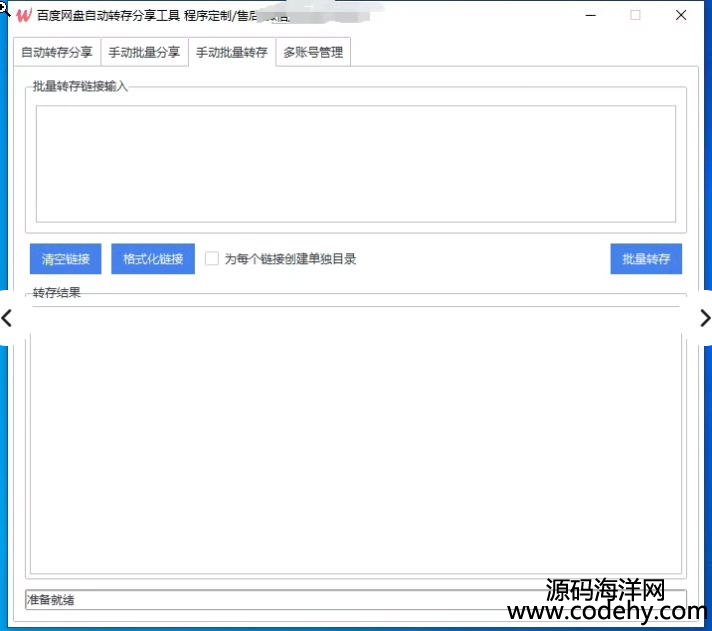Start transfer with 批量转存 button
This screenshot has width=712, height=631.
(x=646, y=259)
